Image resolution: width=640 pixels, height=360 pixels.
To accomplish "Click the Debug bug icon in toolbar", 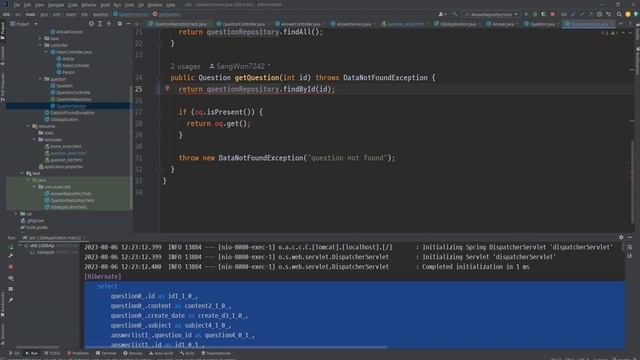I will (535, 14).
